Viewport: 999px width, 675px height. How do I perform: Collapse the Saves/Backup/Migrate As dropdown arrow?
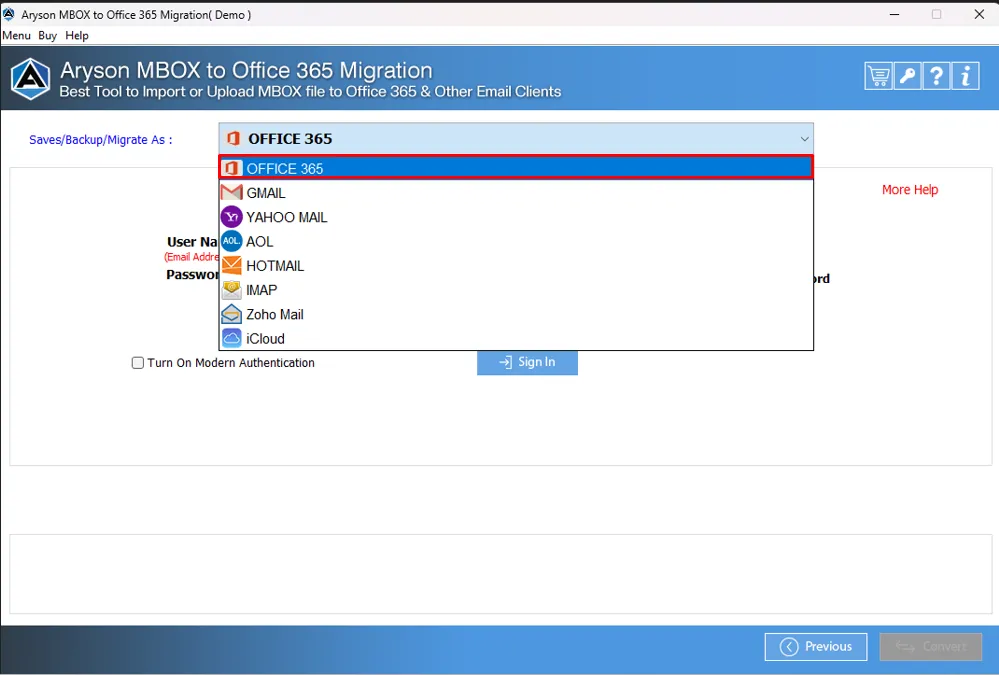click(804, 139)
